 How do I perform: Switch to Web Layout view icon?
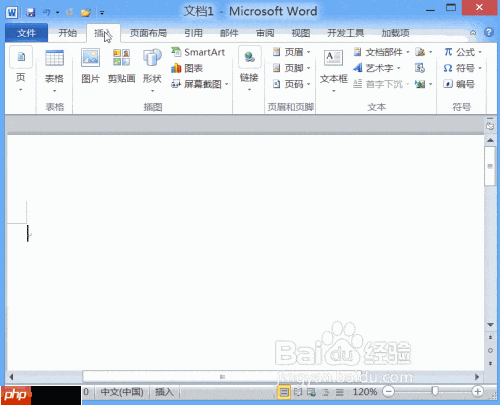(x=311, y=392)
